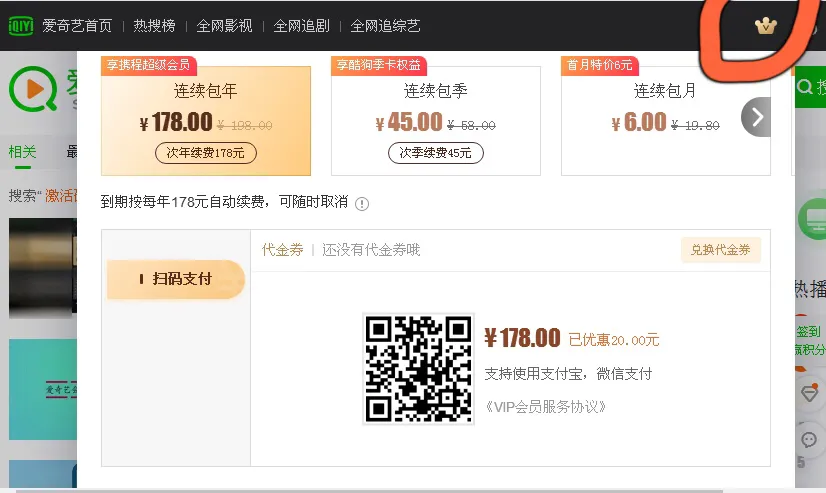Open 全网影视 menu item
This screenshot has width=826, height=493.
(224, 26)
